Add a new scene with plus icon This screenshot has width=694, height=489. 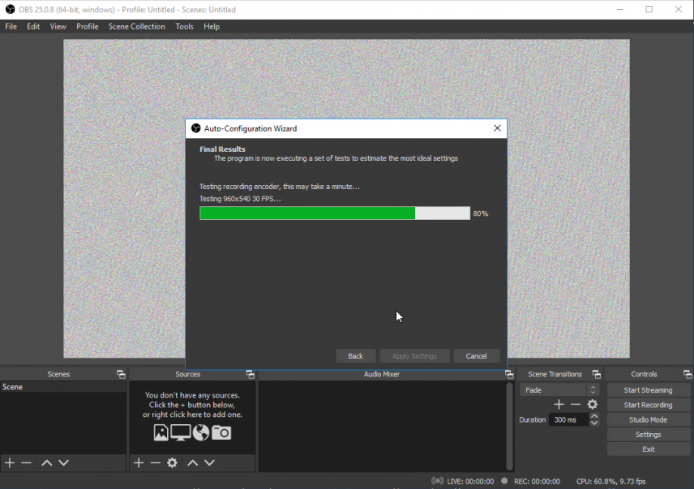tap(10, 463)
